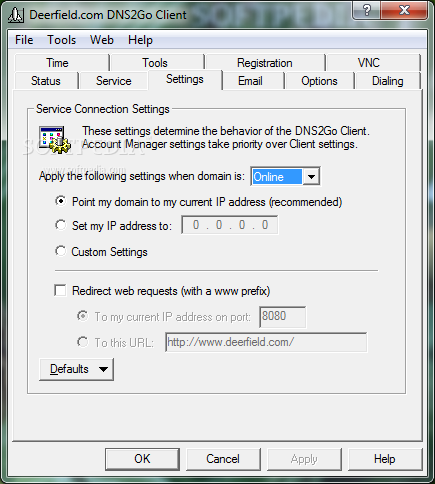This screenshot has width=435, height=484.
Task: Open the Defaults dropdown button
Action: click(x=76, y=369)
